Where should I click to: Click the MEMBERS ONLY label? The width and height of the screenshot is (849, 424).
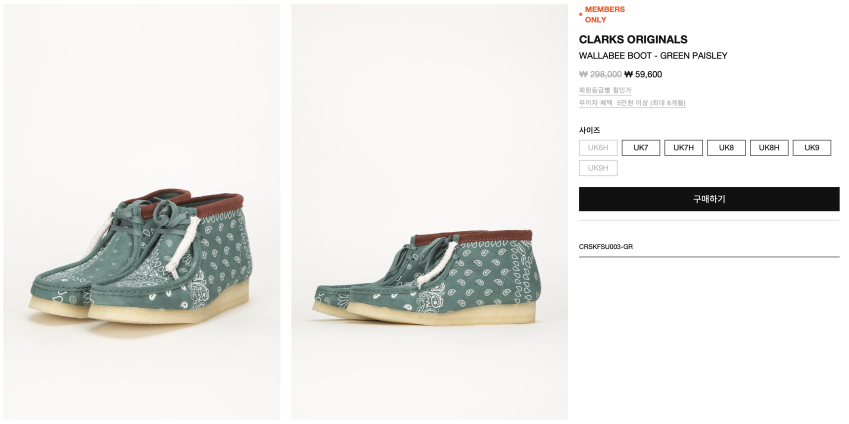click(x=605, y=14)
